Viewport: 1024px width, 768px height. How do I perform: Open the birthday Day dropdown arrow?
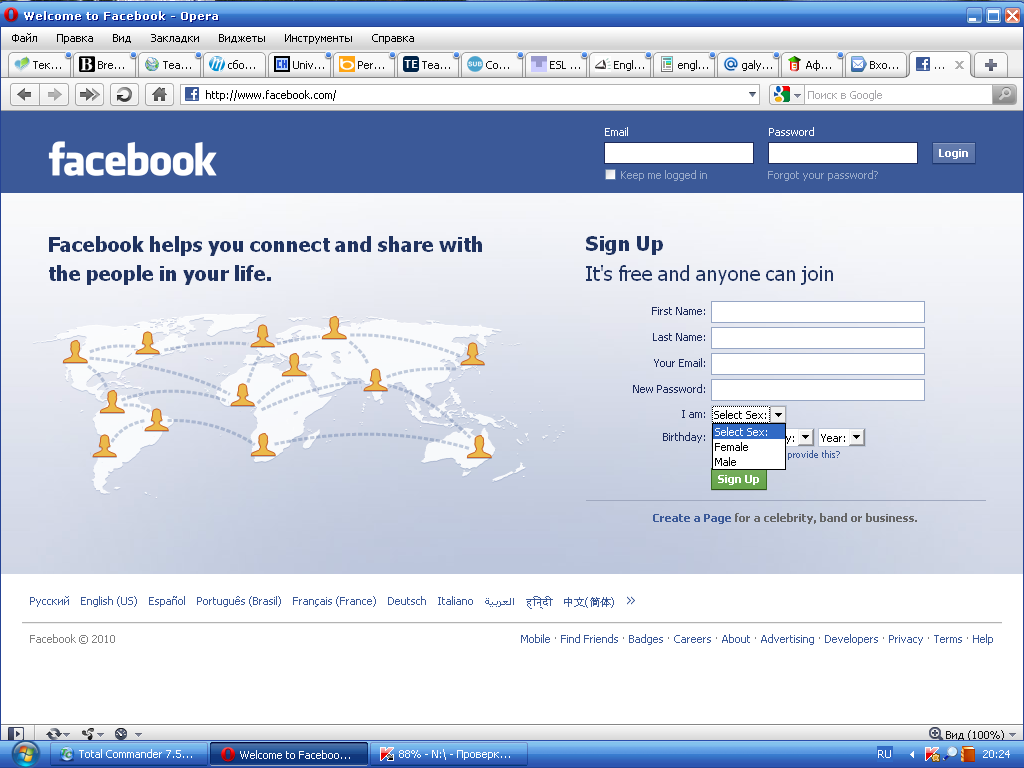(x=806, y=438)
